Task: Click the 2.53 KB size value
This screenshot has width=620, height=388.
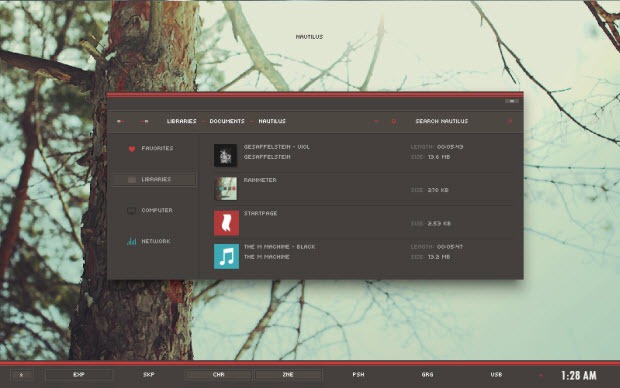Action: click(439, 223)
